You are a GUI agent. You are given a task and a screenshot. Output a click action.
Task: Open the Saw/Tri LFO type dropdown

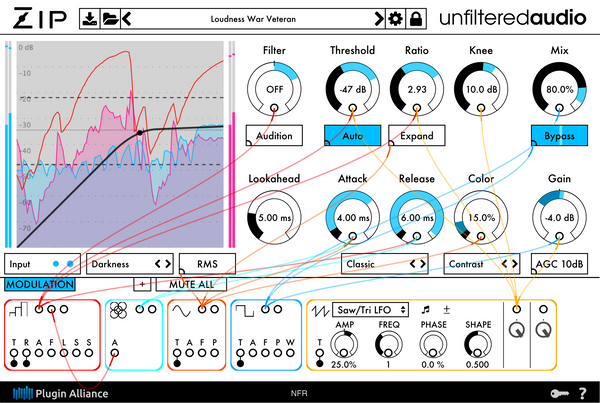pyautogui.click(x=370, y=310)
